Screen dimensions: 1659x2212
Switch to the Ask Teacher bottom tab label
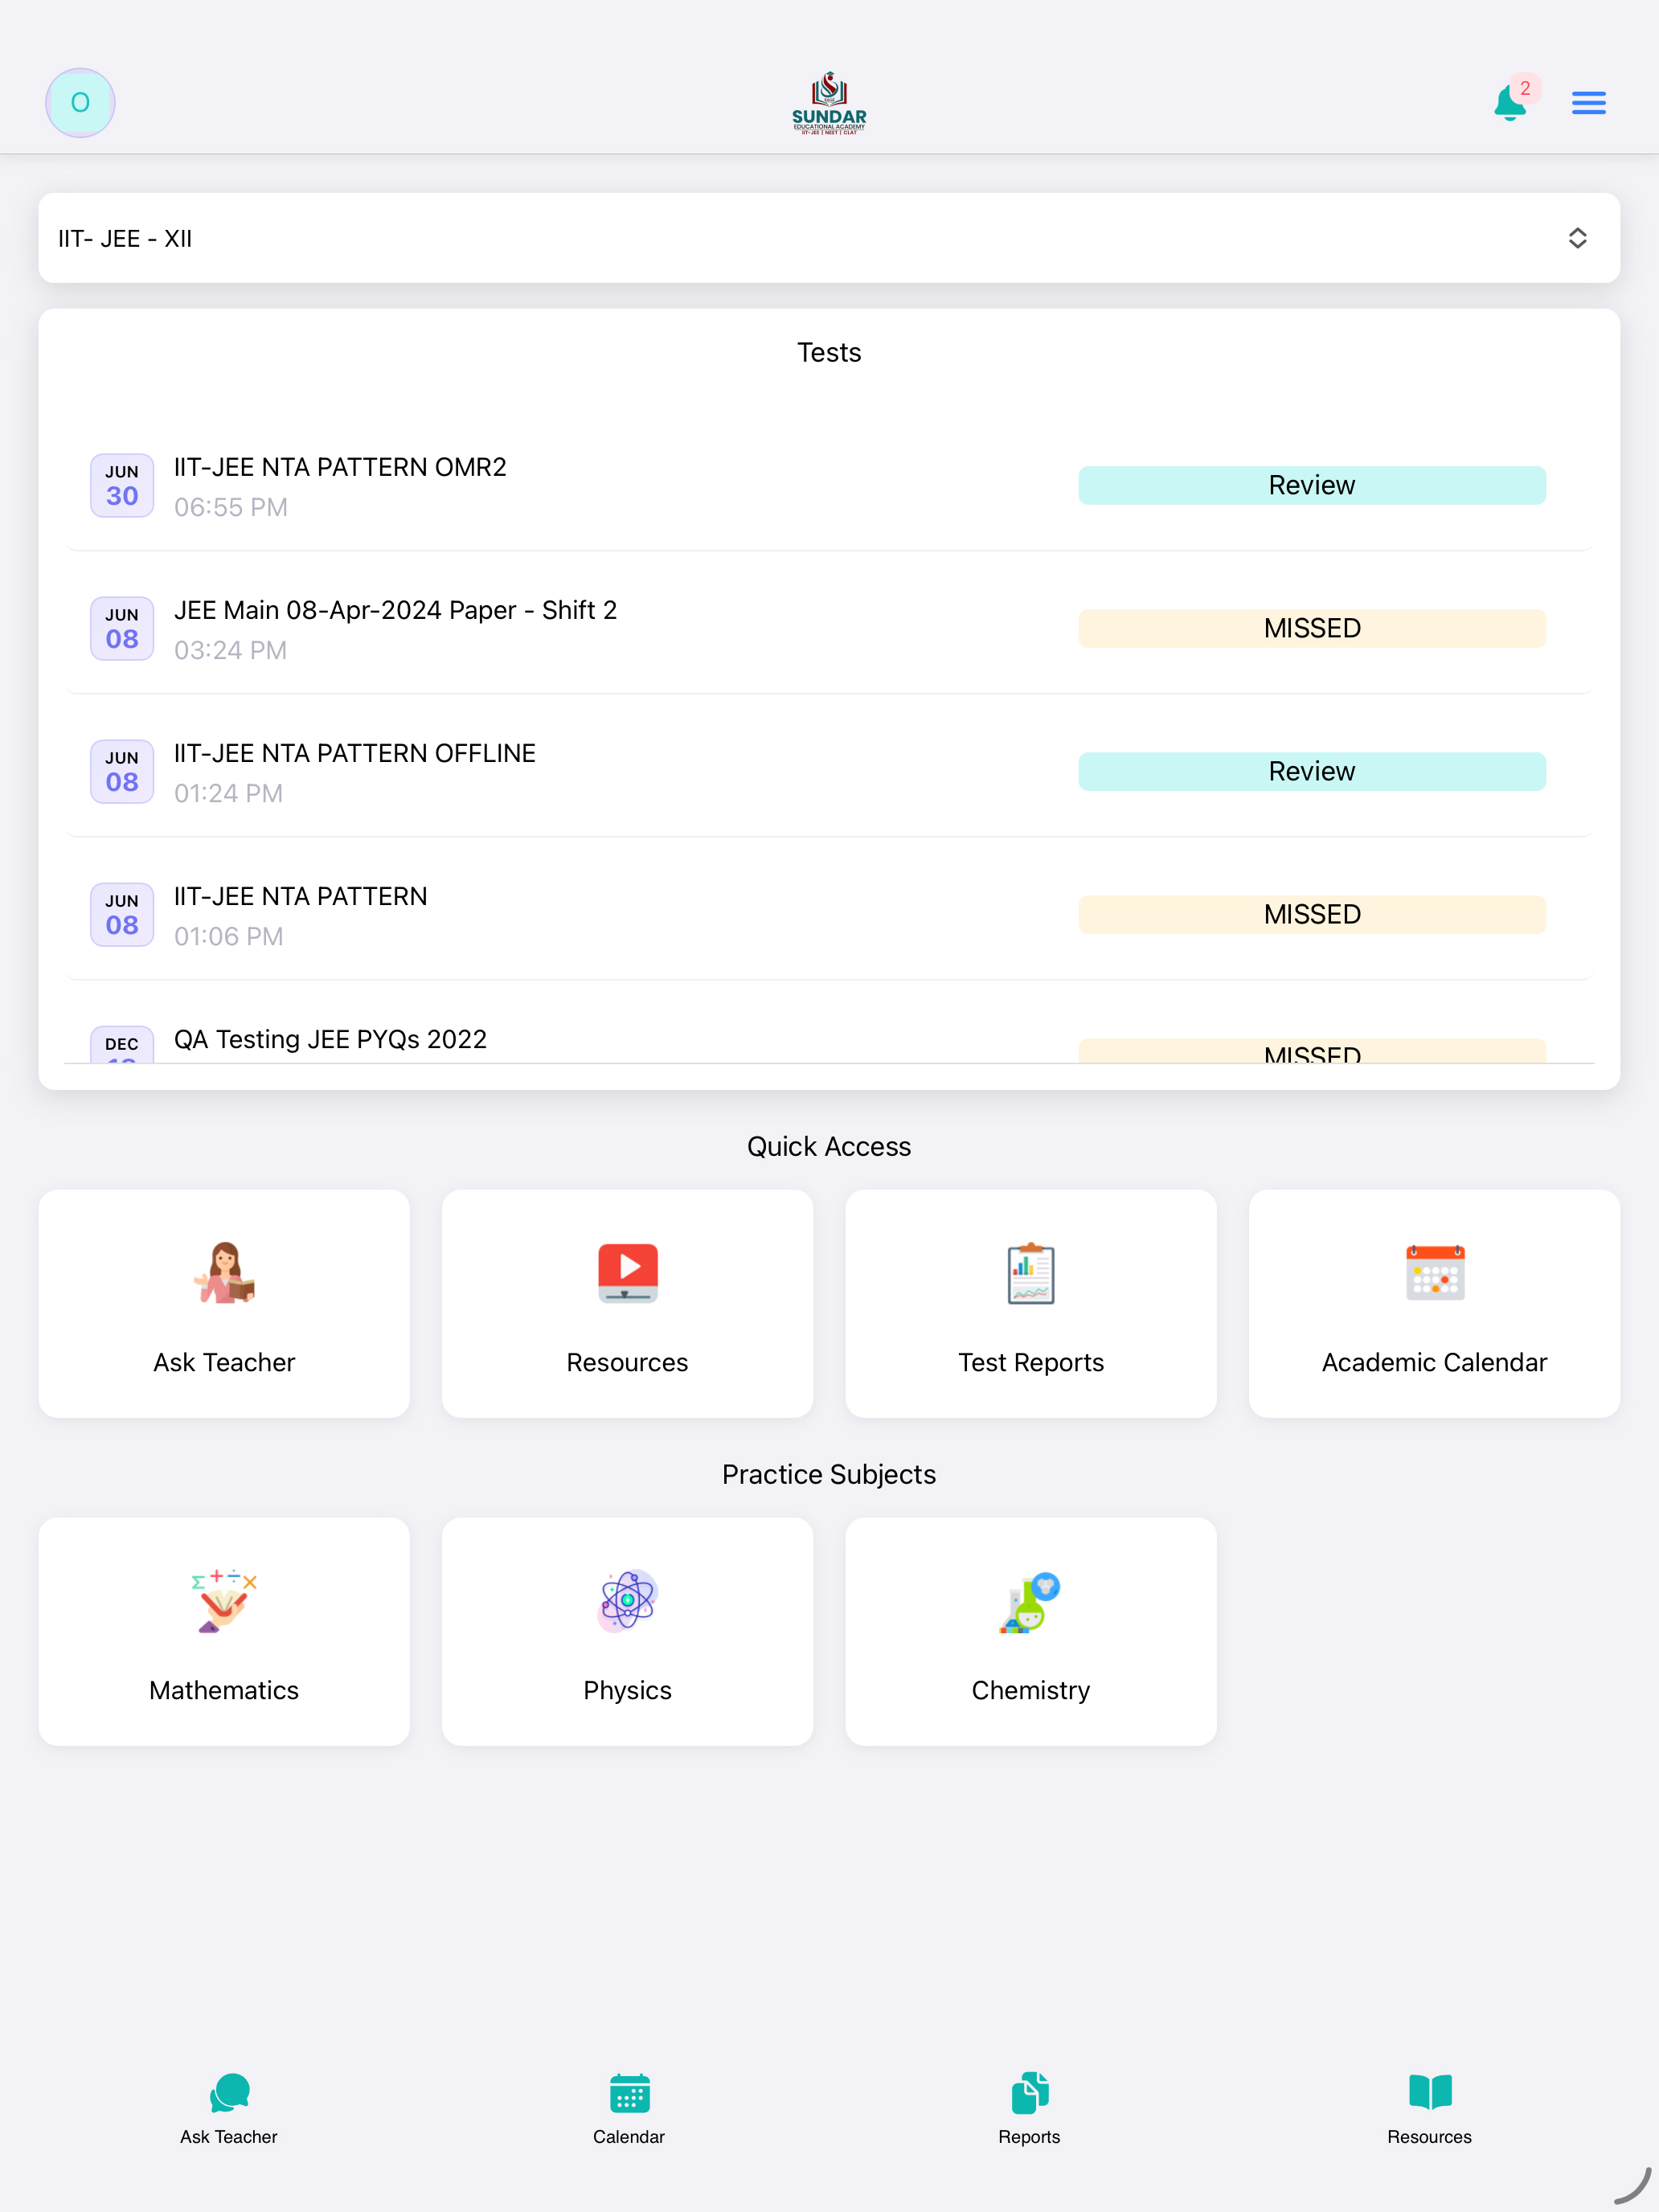[x=229, y=2137]
